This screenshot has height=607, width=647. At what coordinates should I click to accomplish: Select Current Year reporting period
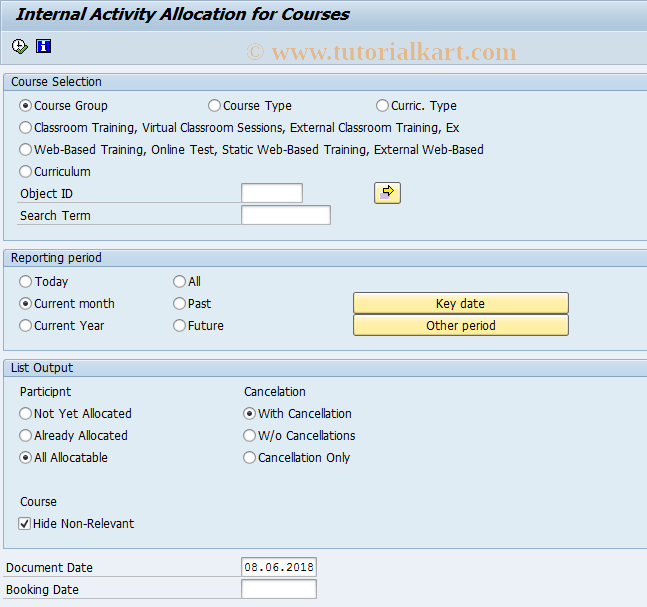[25, 326]
